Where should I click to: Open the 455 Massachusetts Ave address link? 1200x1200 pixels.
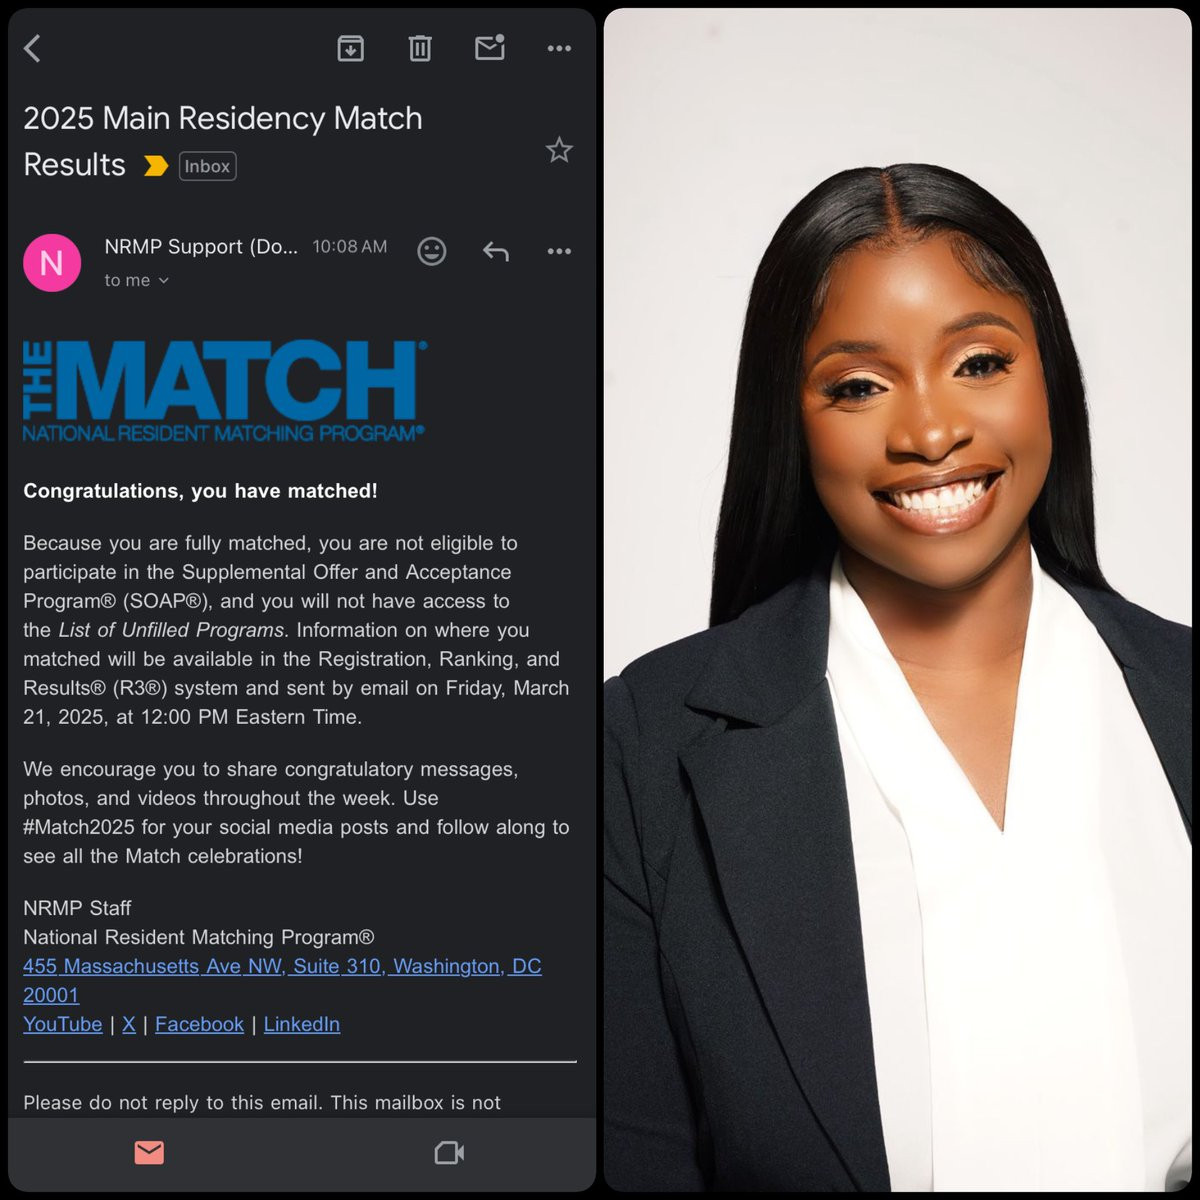[x=282, y=980]
